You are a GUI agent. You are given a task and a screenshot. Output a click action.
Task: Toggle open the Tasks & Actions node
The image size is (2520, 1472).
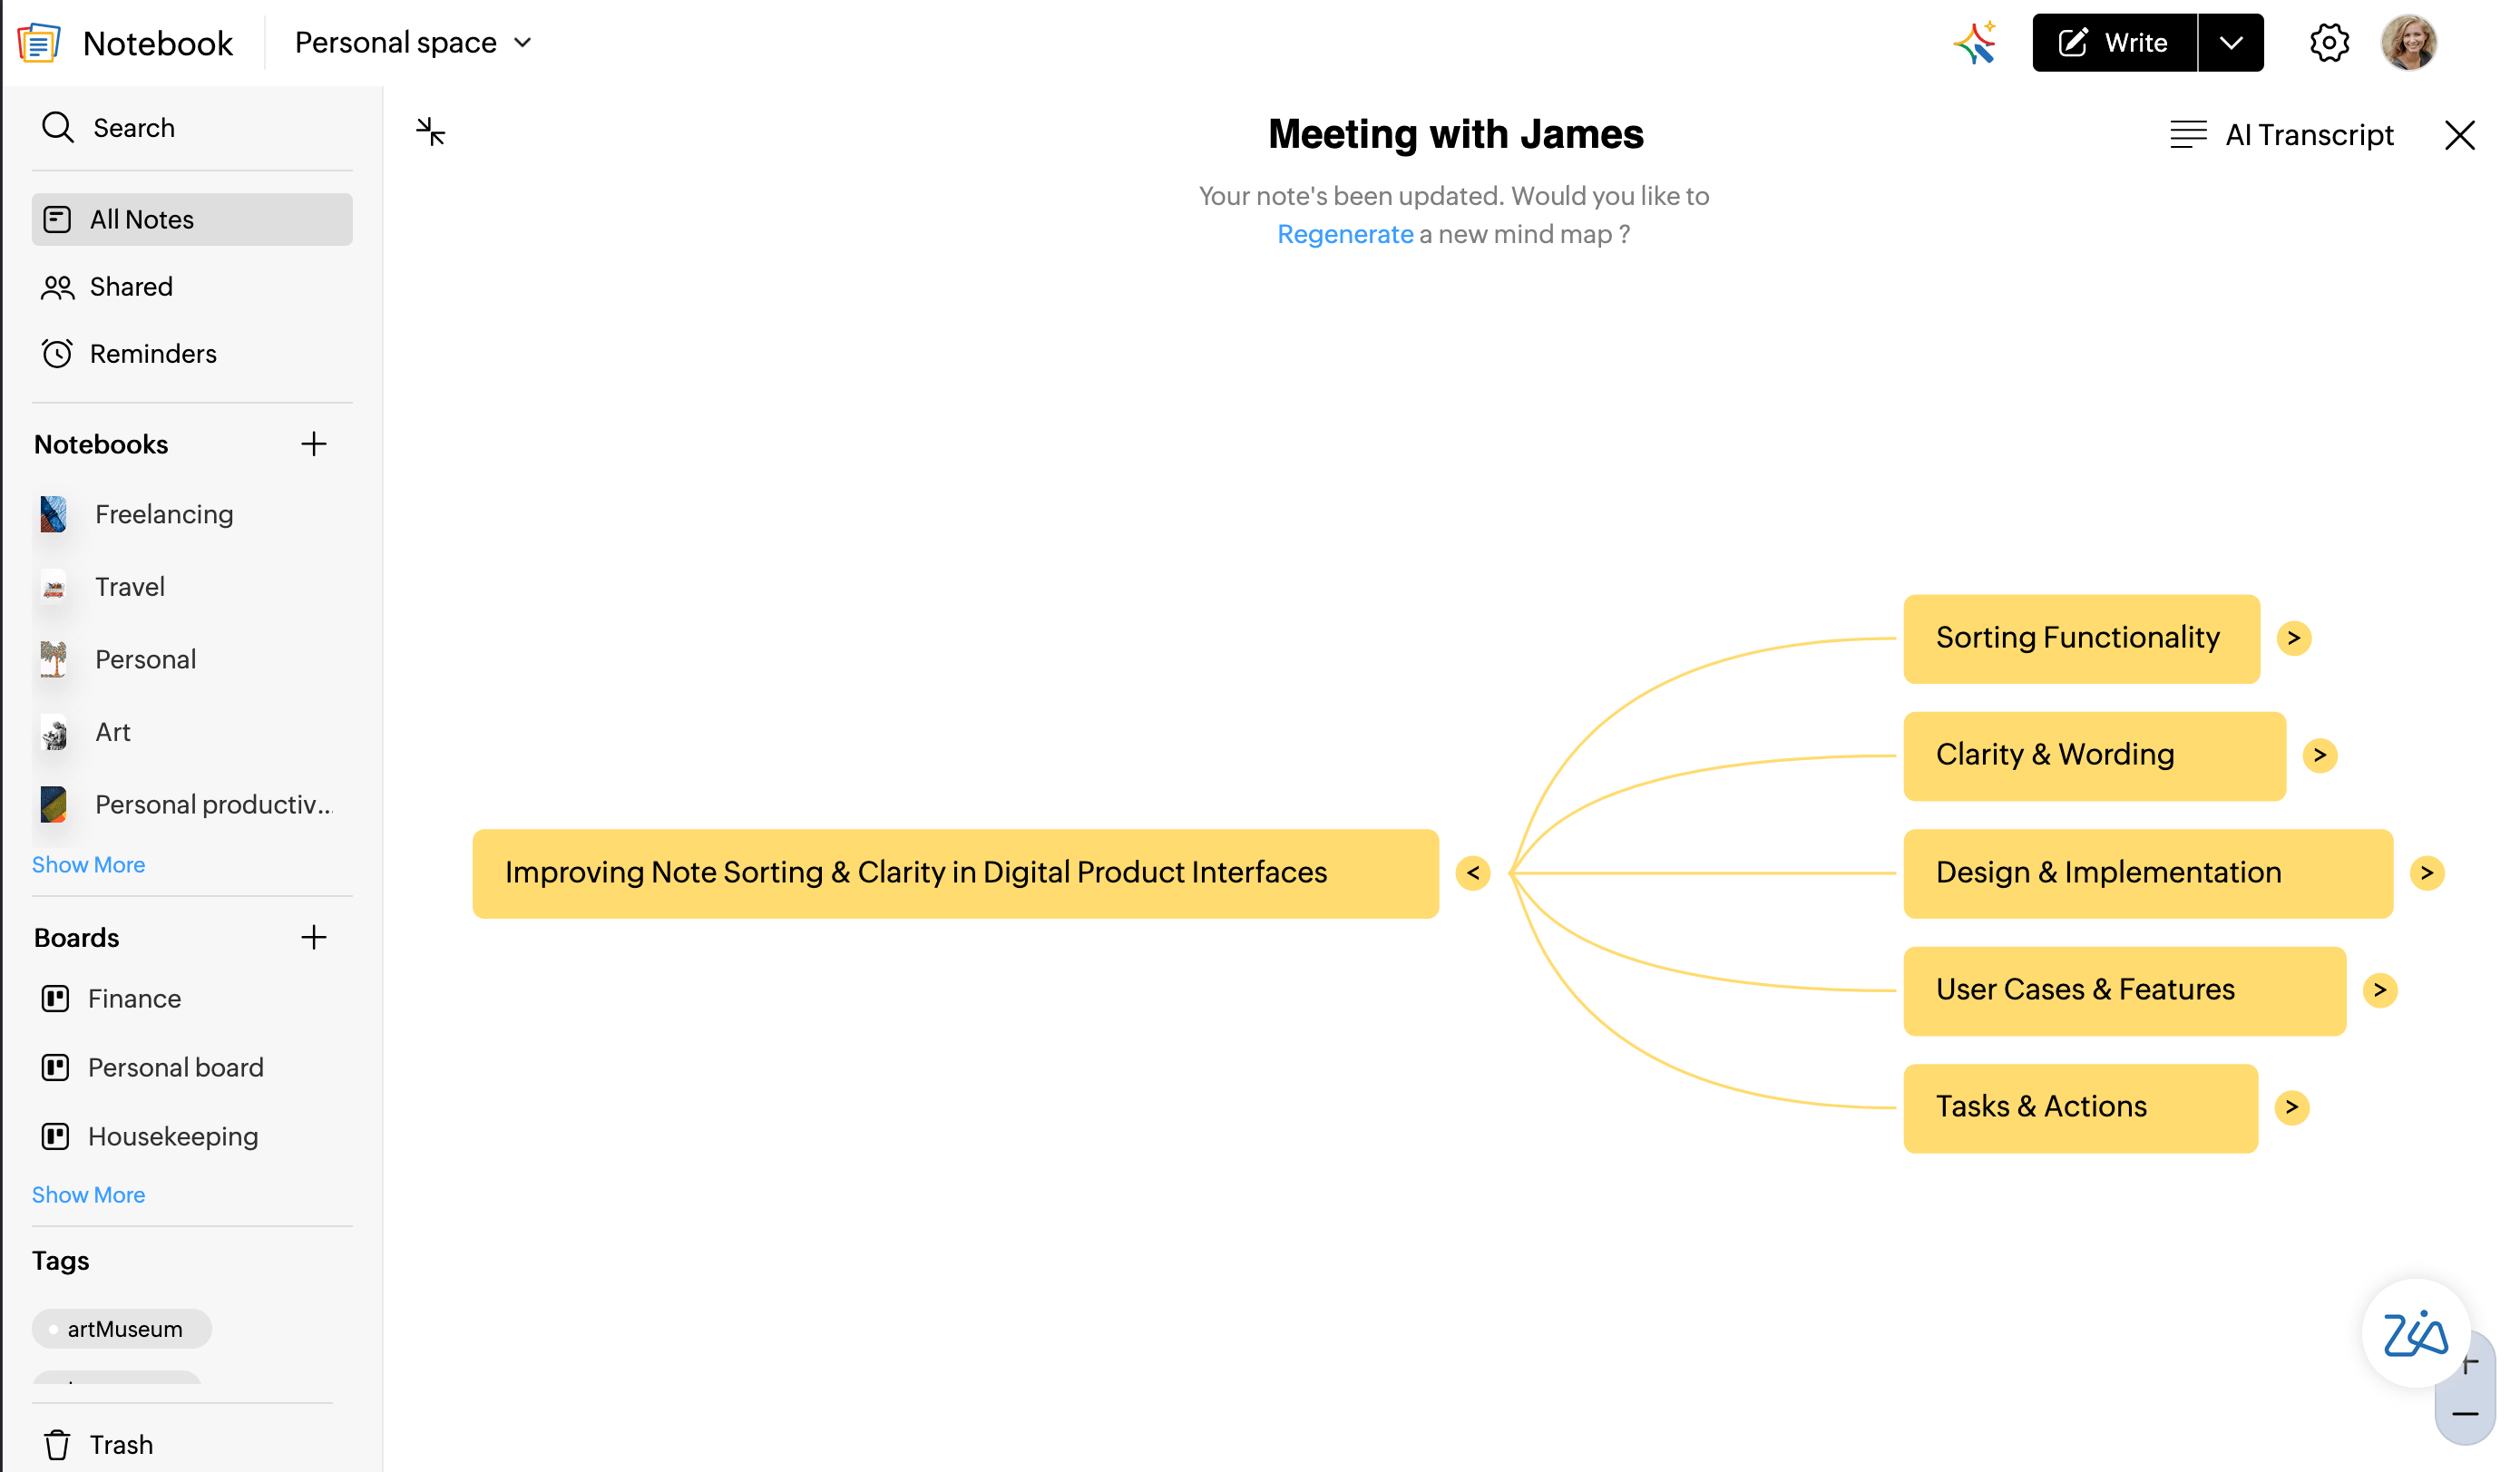tap(2292, 1107)
